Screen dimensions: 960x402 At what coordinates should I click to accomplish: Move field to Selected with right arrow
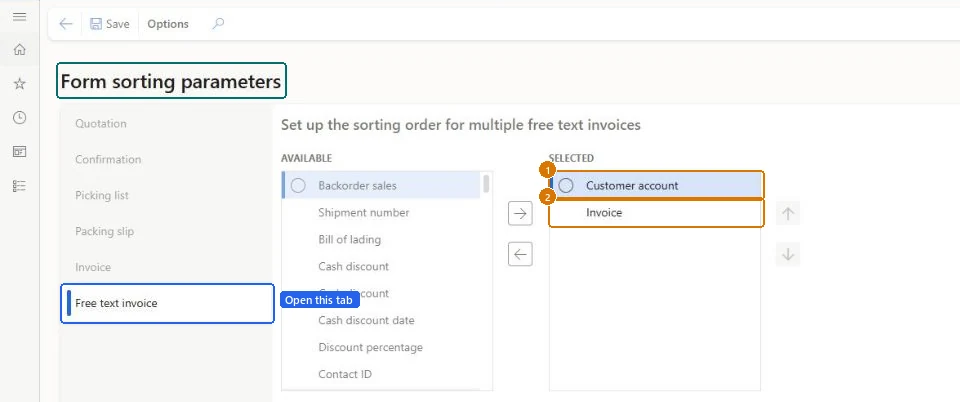pyautogui.click(x=520, y=214)
